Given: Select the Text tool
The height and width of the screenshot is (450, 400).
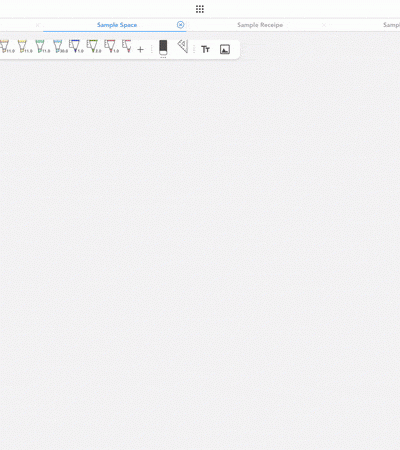Looking at the screenshot, I should point(205,49).
